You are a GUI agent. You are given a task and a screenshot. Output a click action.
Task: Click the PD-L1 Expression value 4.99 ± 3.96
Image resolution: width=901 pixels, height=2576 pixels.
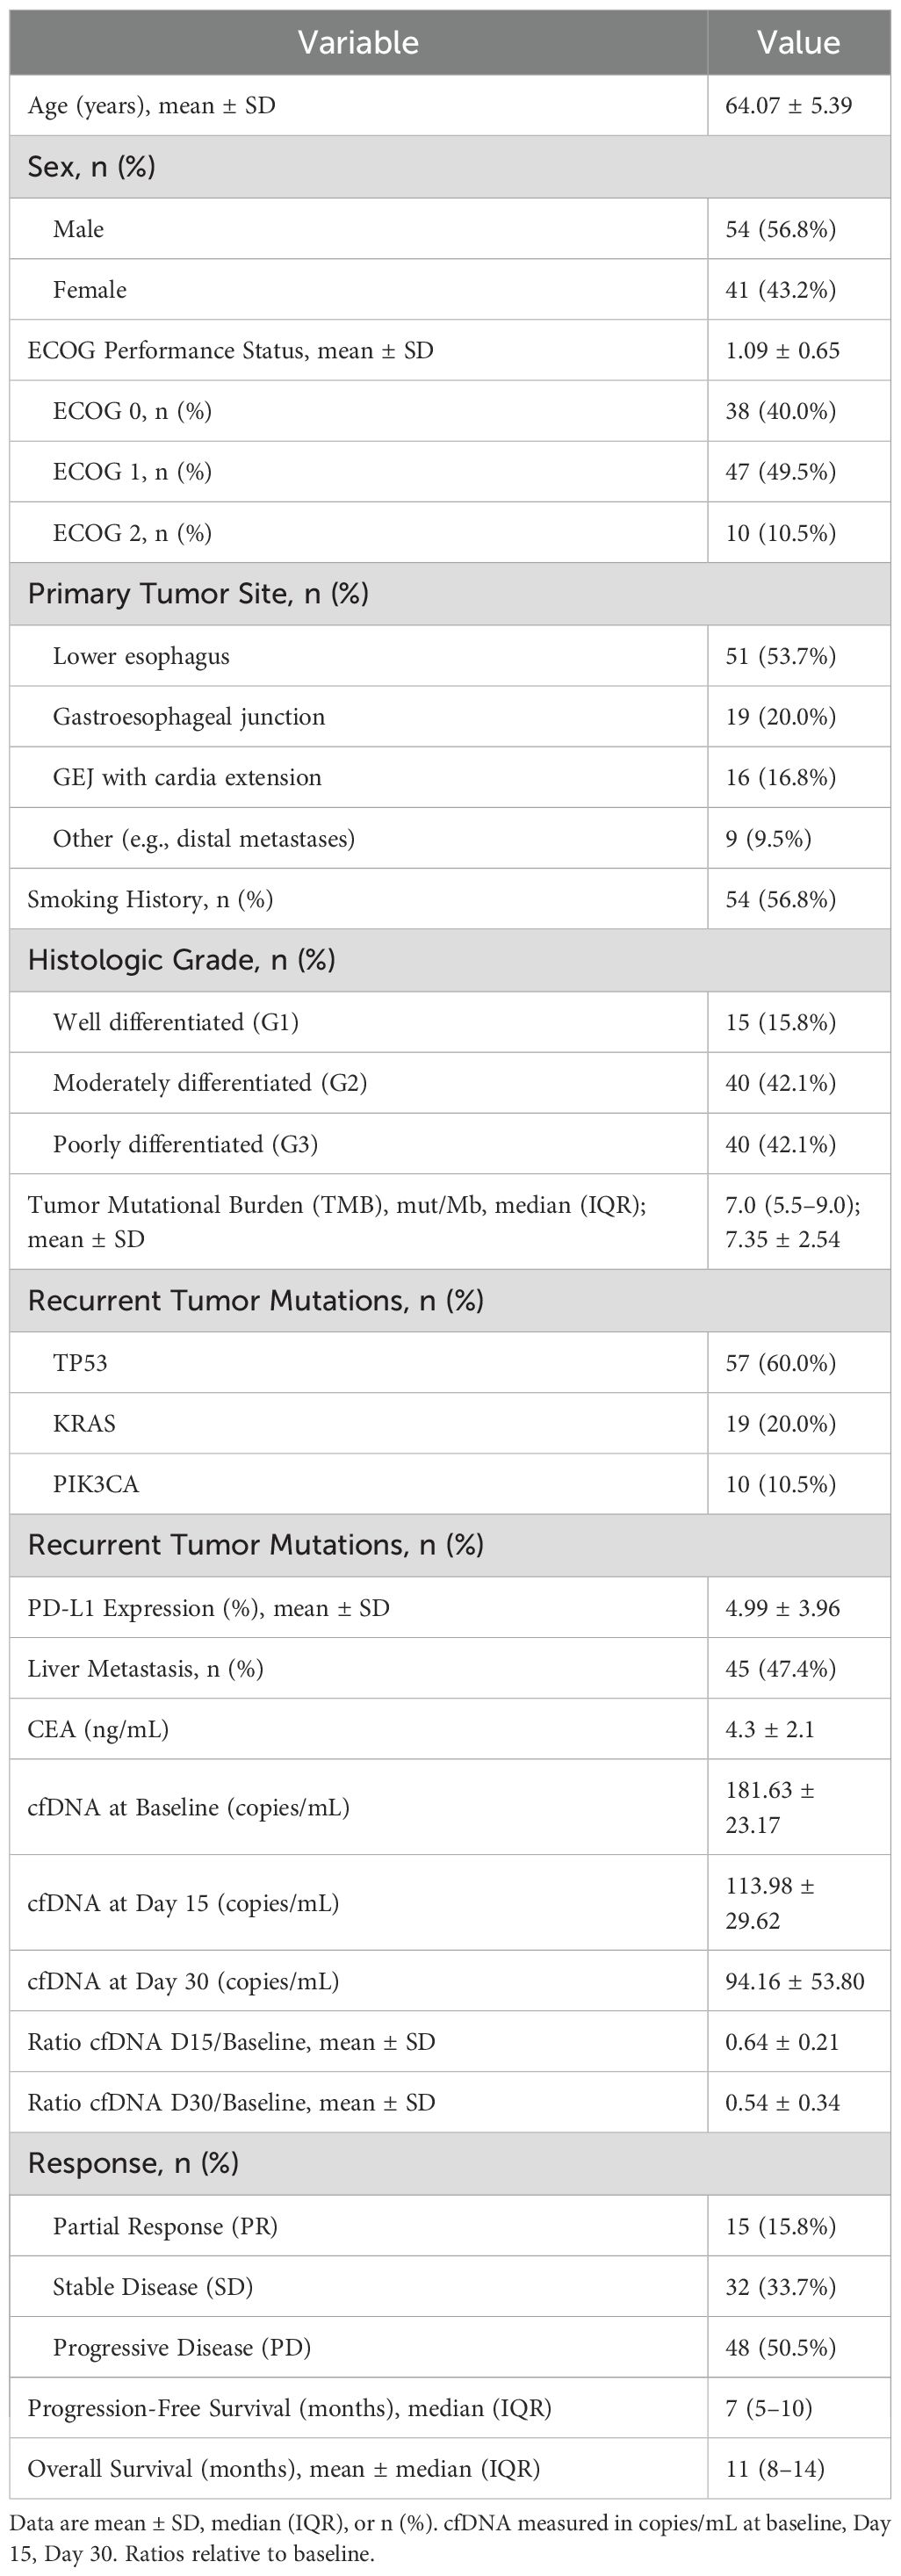tap(782, 1608)
